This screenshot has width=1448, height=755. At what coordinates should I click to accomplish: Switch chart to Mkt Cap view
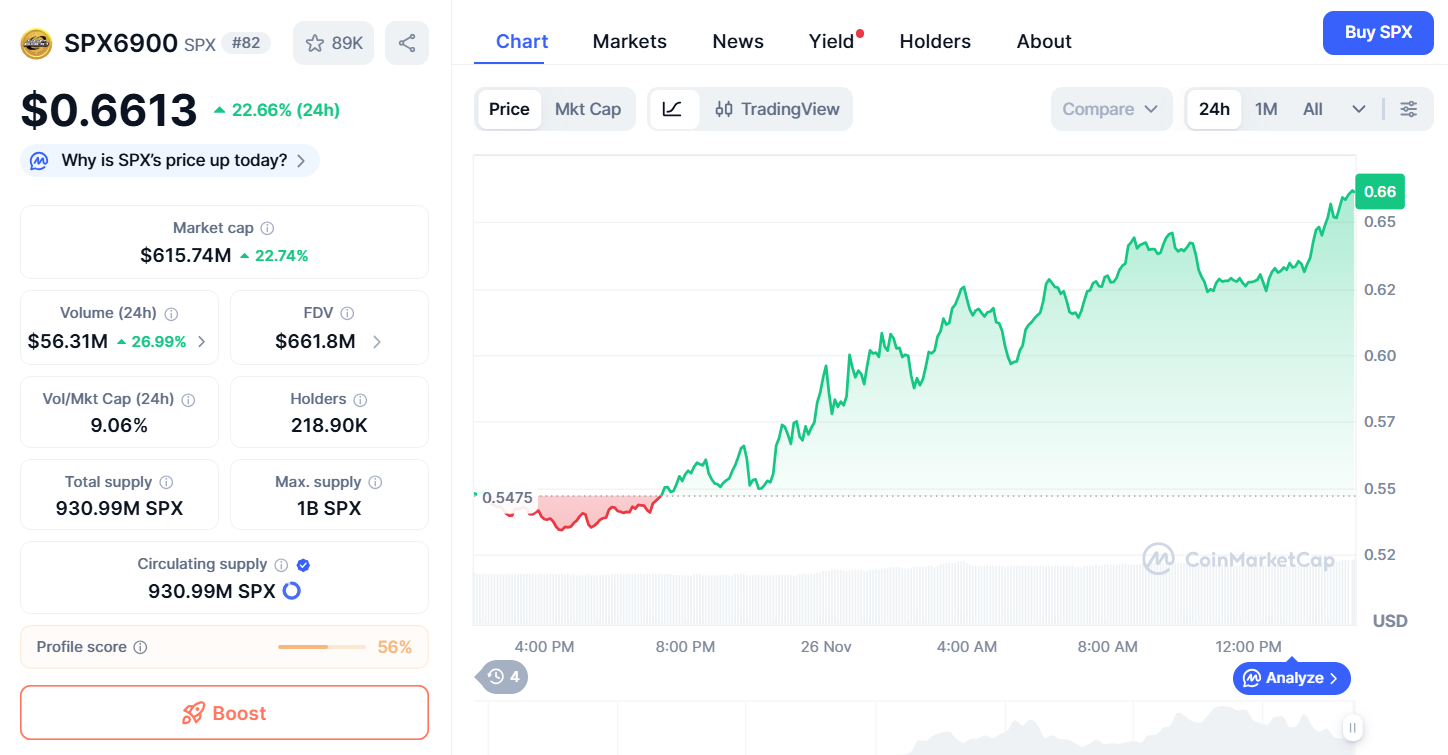tap(588, 109)
